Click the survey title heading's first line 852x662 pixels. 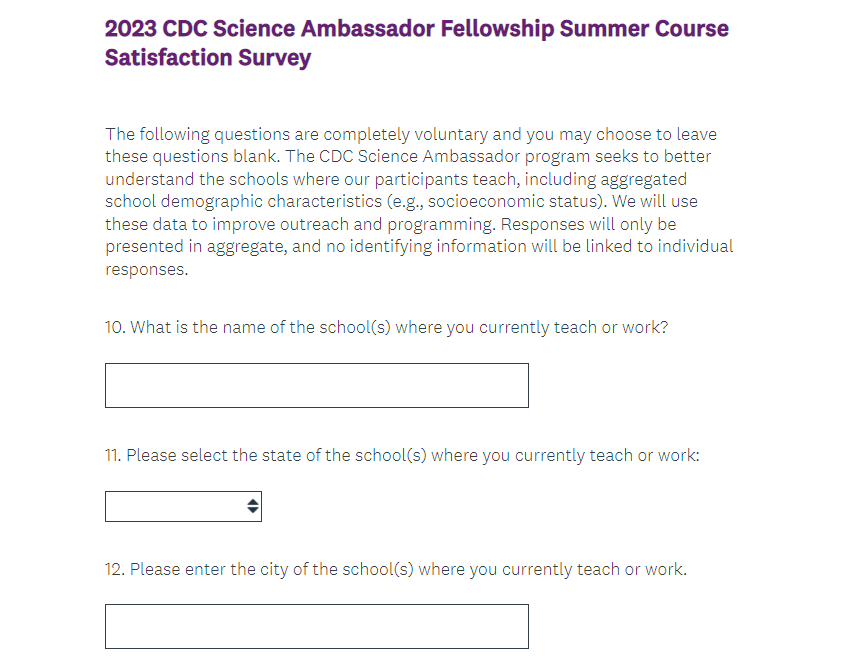pos(416,28)
